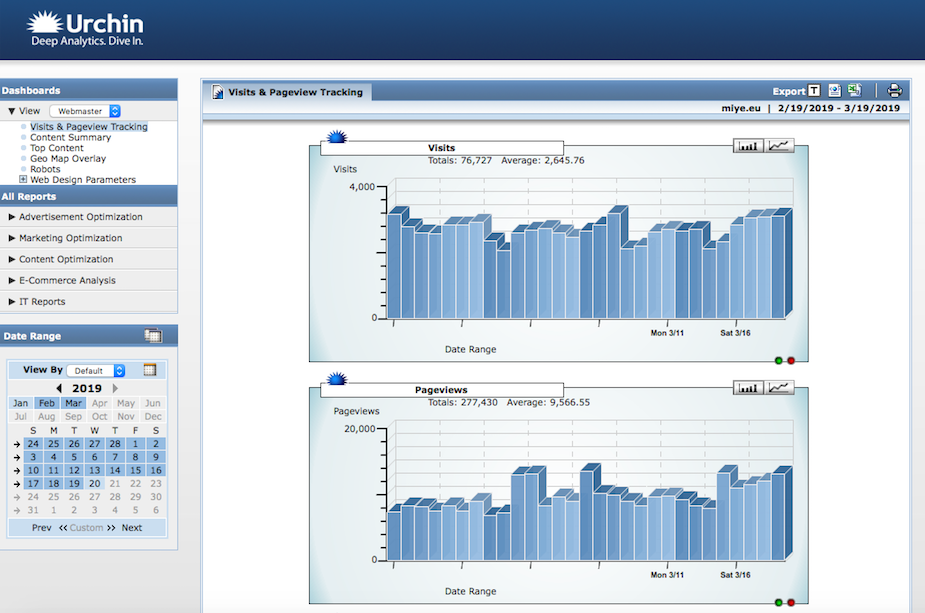Select the whole week starting on the 3rd
Screen dimensions: 925x613
point(17,457)
